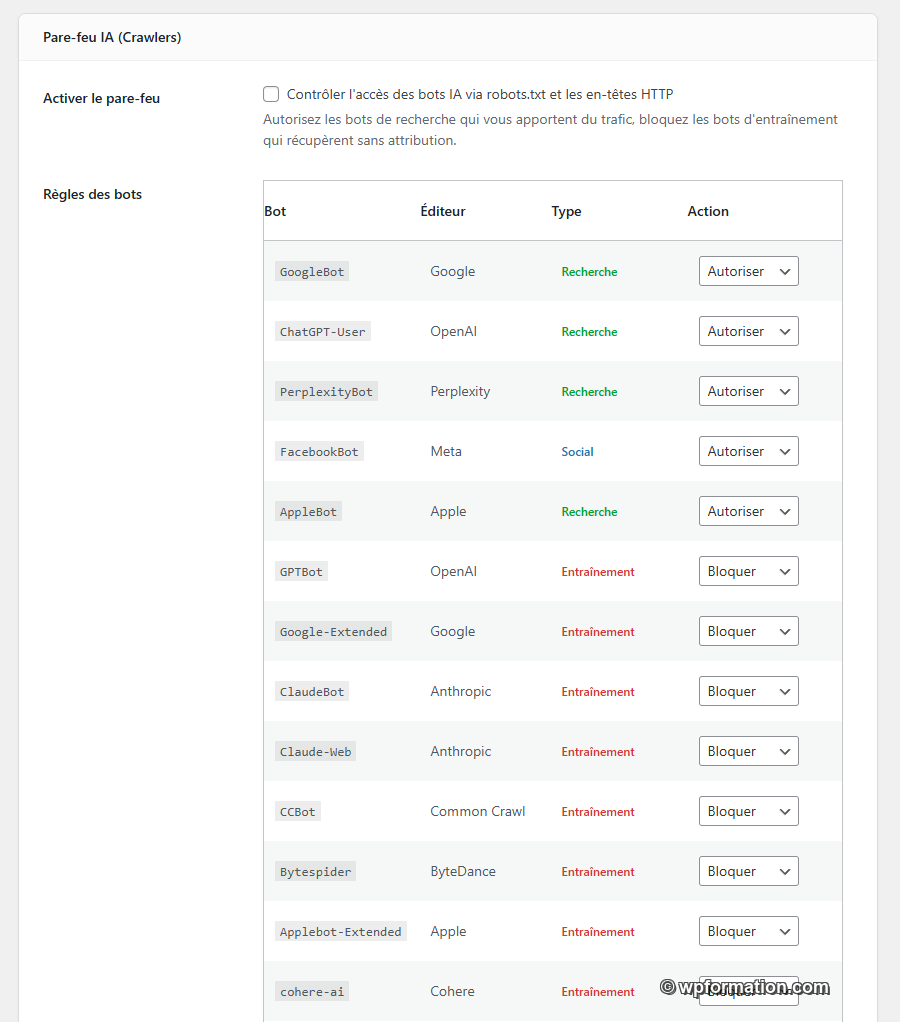The image size is (900, 1022).
Task: Click GoogleBot's Recherche type label
Action: tap(589, 272)
